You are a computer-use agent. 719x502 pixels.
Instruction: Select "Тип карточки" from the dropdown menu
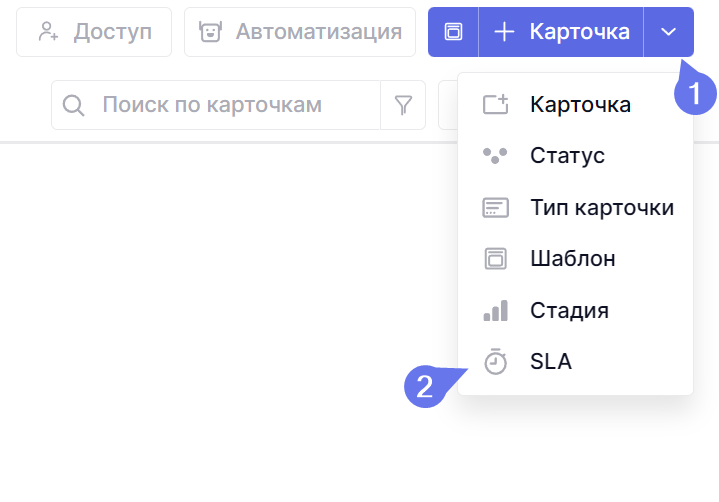tap(601, 207)
